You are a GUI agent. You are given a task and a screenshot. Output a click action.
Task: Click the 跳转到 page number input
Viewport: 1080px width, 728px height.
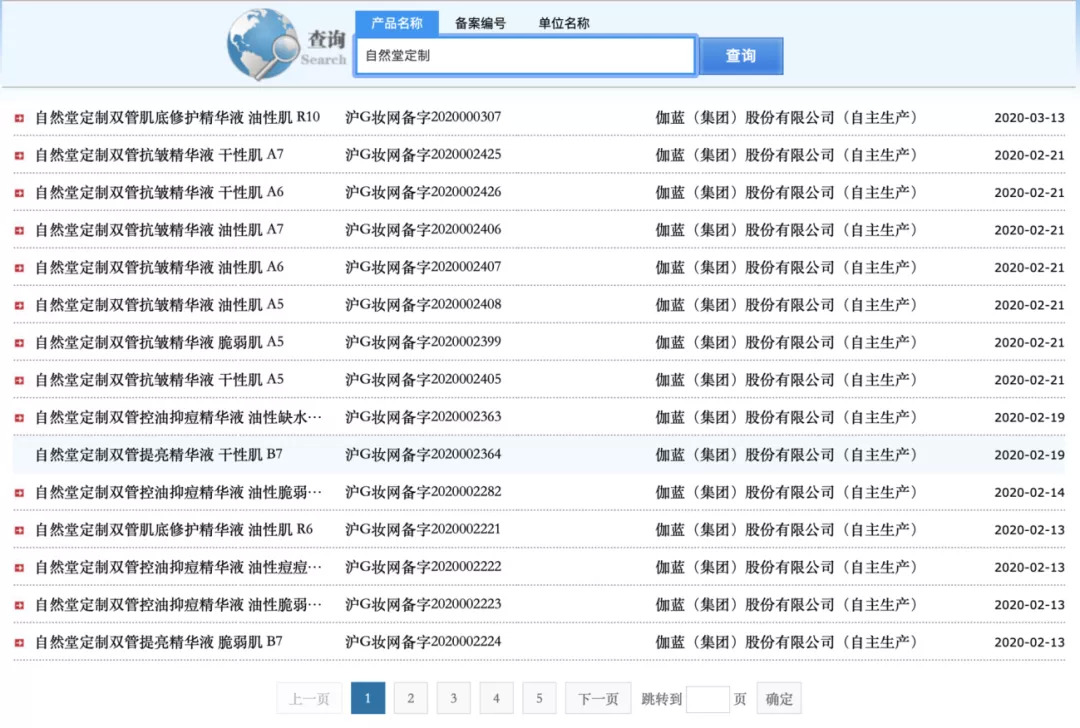click(707, 698)
